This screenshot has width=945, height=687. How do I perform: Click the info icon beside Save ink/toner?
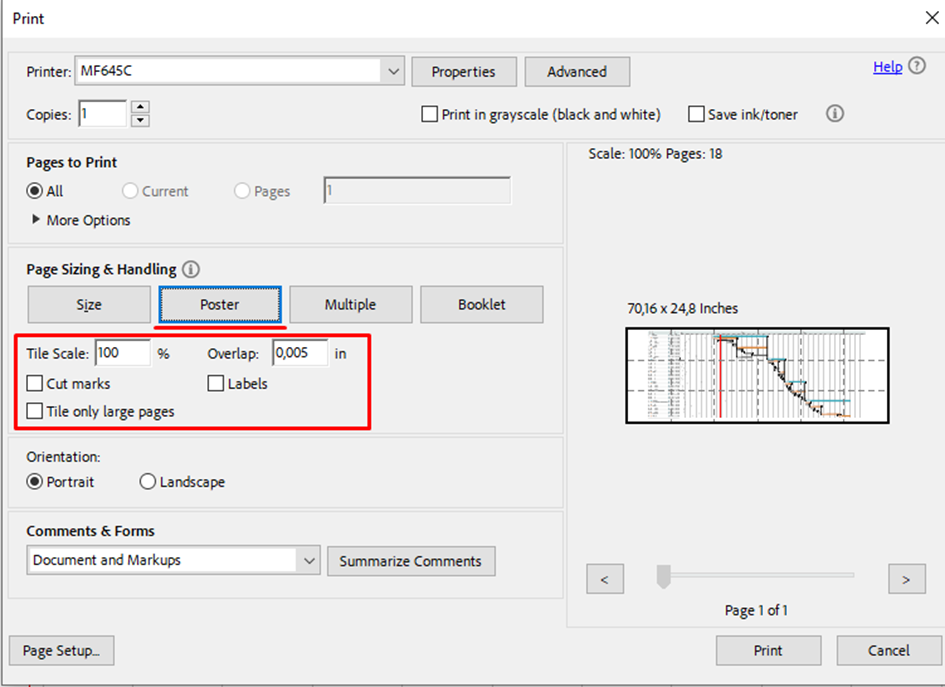pyautogui.click(x=835, y=114)
